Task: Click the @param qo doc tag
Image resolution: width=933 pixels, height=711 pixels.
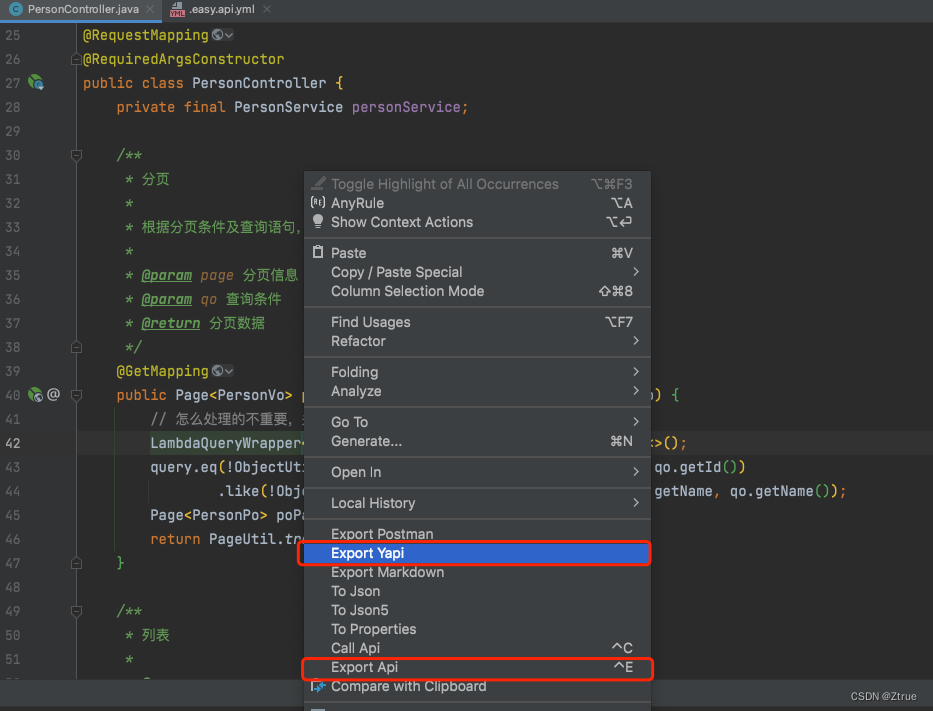Action: pyautogui.click(x=167, y=299)
